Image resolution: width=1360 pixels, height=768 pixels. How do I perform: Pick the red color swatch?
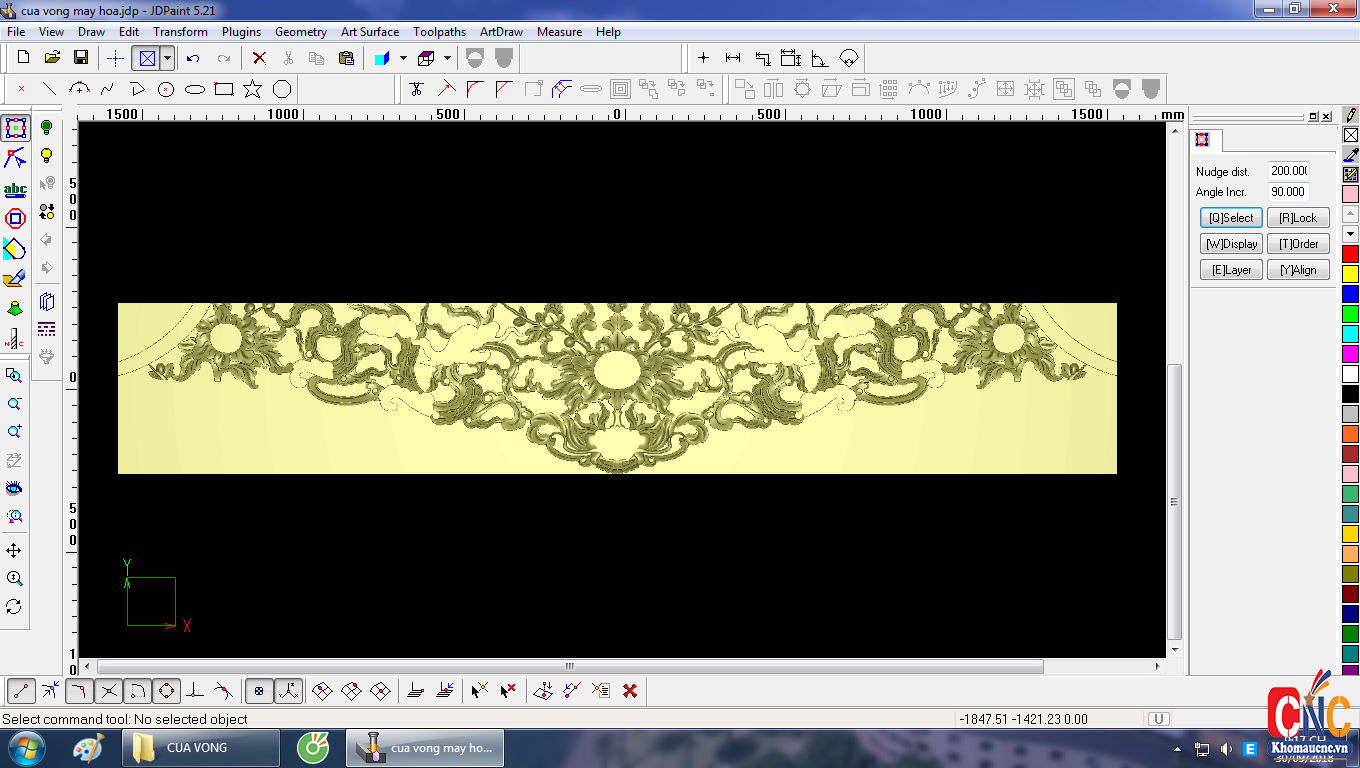(x=1350, y=254)
